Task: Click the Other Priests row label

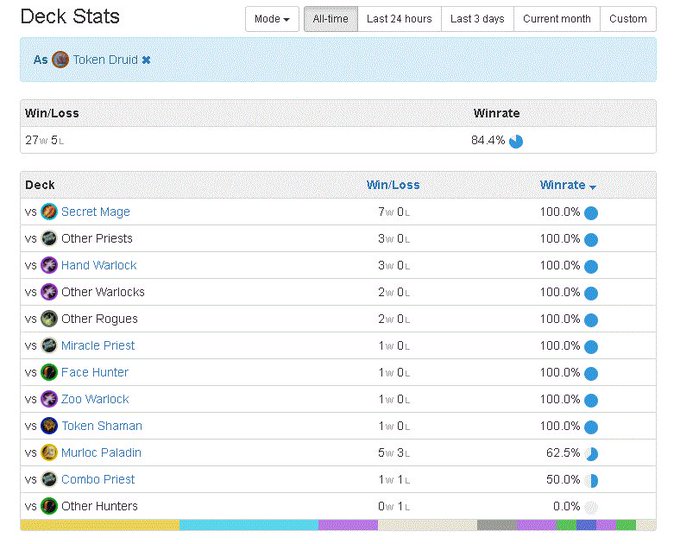Action: [97, 239]
